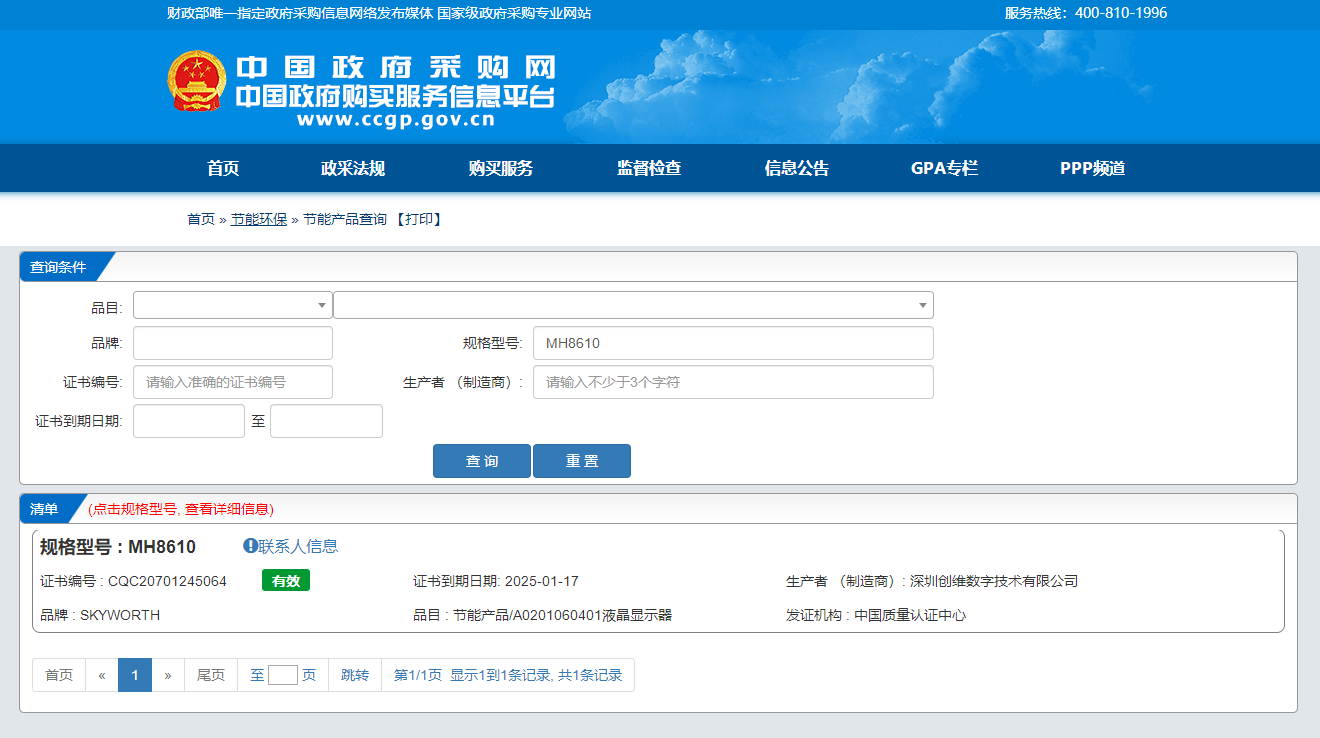
Task: Click the 有效 certificate status badge
Action: coord(285,580)
